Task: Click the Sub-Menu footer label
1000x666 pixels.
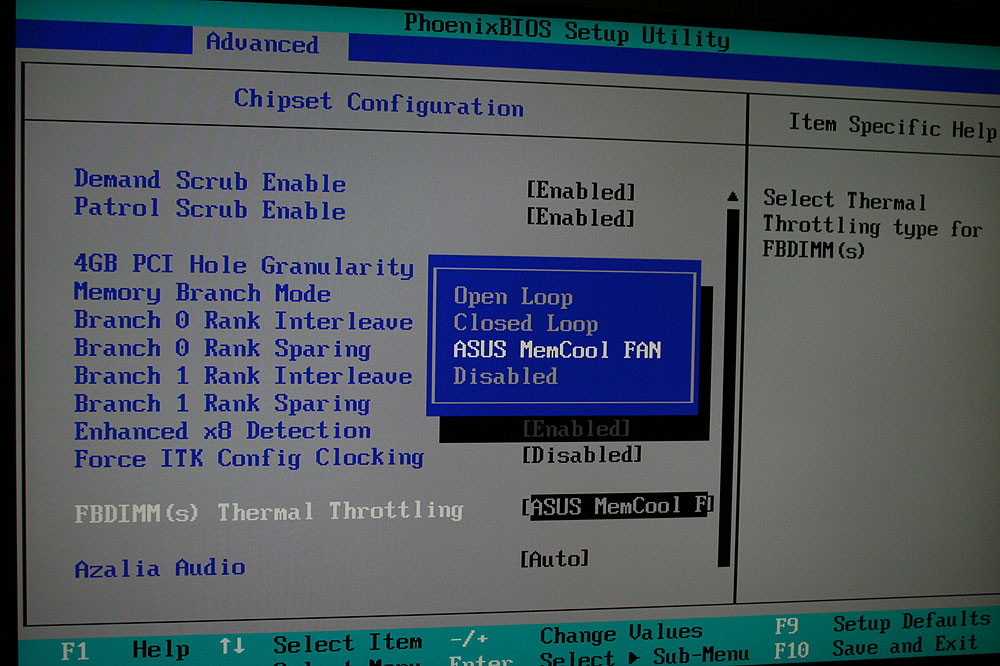Action: click(x=701, y=656)
